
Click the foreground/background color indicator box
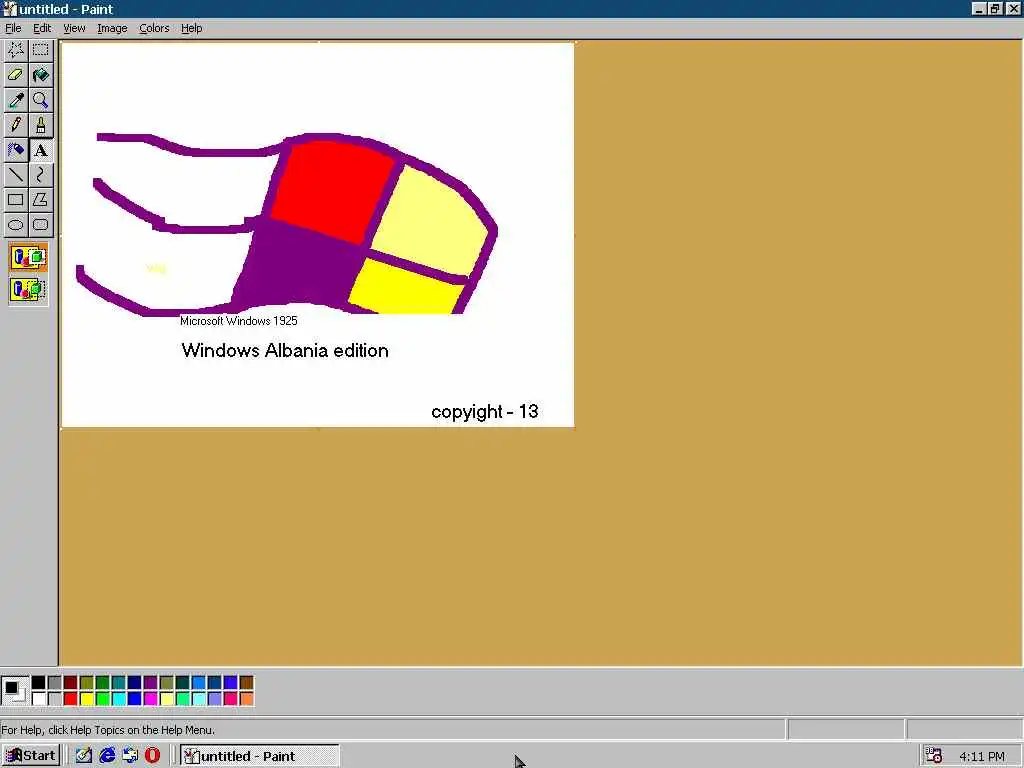point(14,690)
